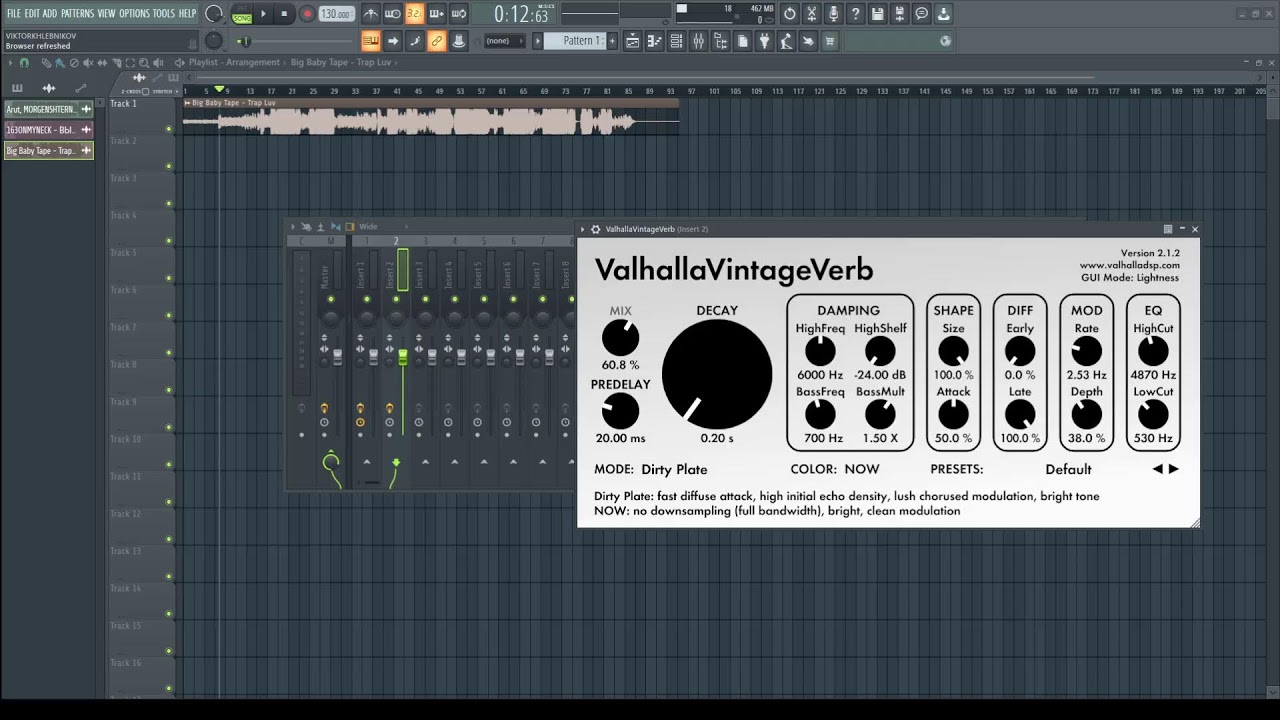
Task: Open the COLOR NOW selector
Action: point(862,469)
